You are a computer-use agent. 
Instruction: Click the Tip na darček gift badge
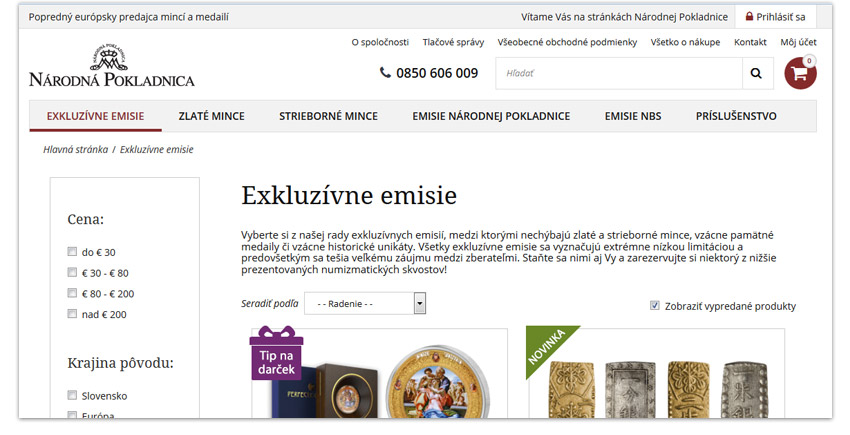(x=276, y=353)
